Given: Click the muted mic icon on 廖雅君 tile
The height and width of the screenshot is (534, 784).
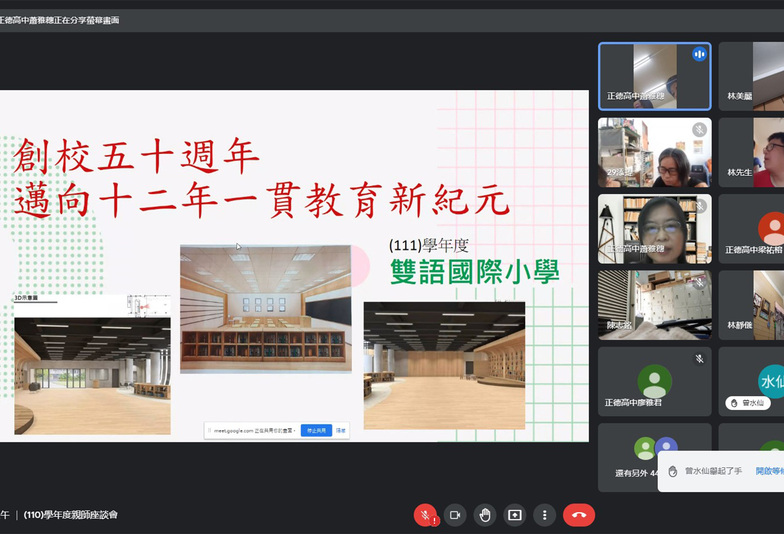Looking at the screenshot, I should tap(699, 359).
